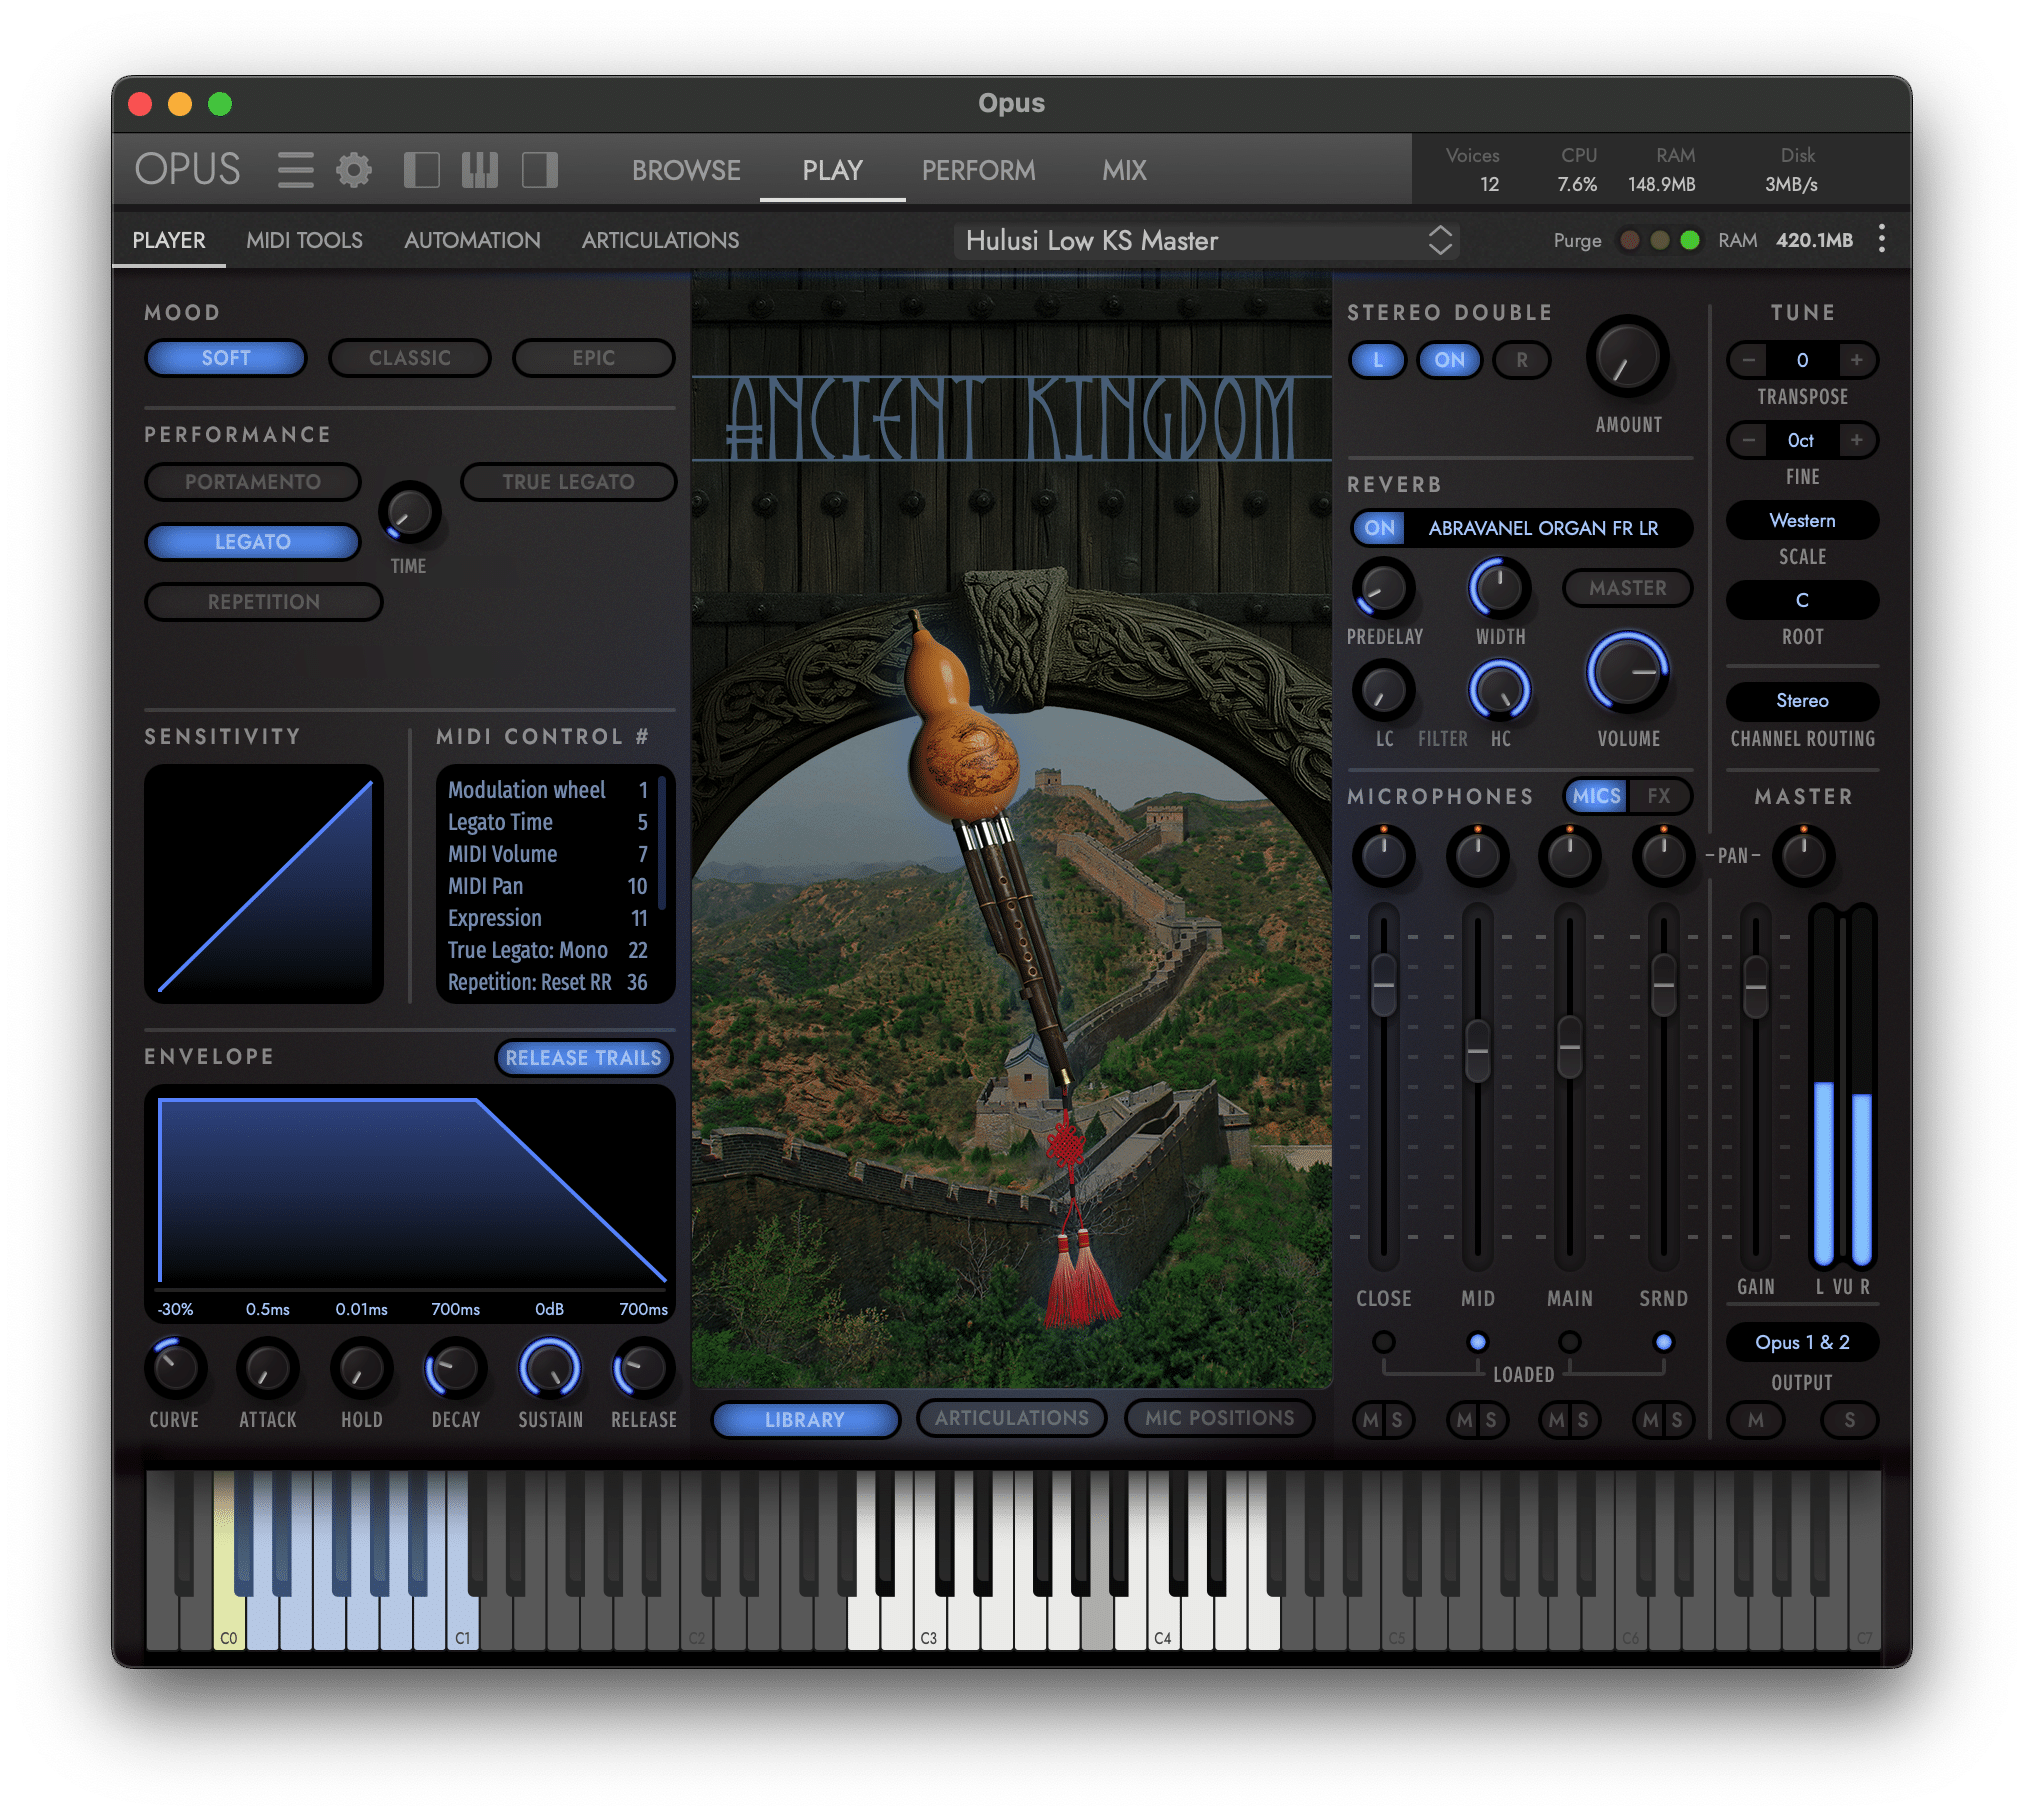This screenshot has height=1816, width=2024.
Task: Click the middle Purge indicator dot
Action: pos(1659,240)
